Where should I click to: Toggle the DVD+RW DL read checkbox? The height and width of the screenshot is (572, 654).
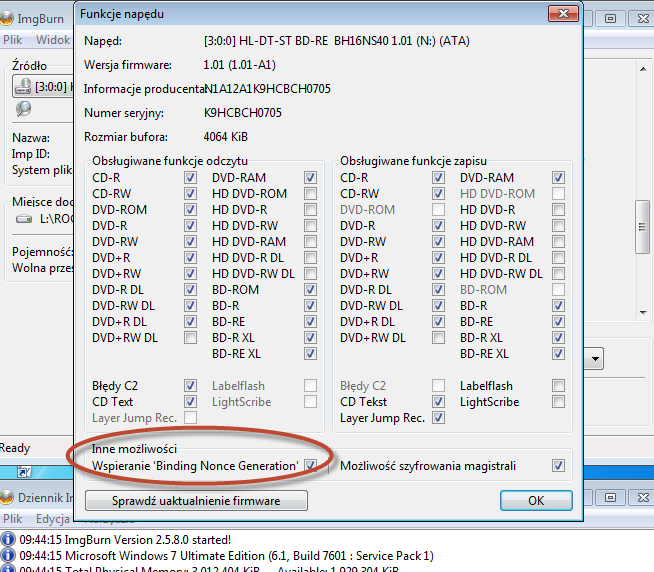point(190,338)
